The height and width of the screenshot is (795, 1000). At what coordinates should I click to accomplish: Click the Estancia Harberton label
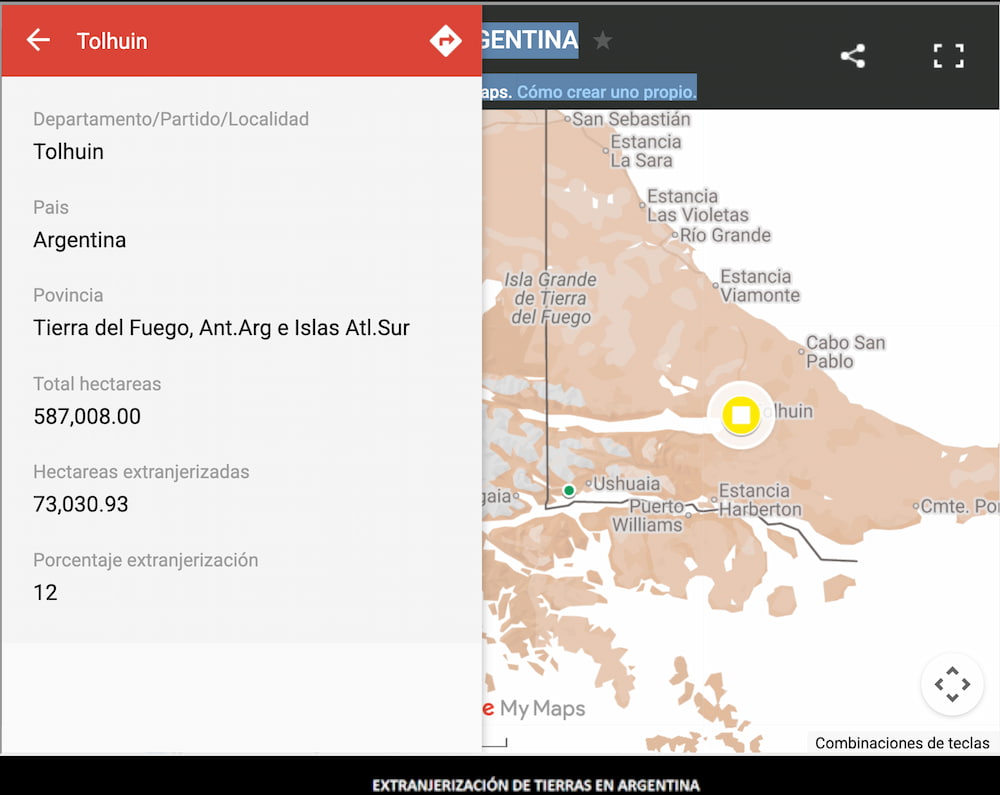click(760, 500)
